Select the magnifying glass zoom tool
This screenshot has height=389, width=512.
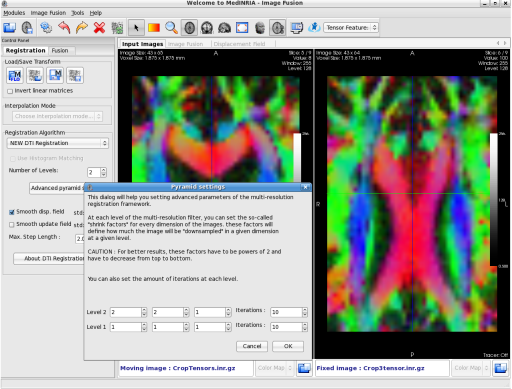pos(172,27)
